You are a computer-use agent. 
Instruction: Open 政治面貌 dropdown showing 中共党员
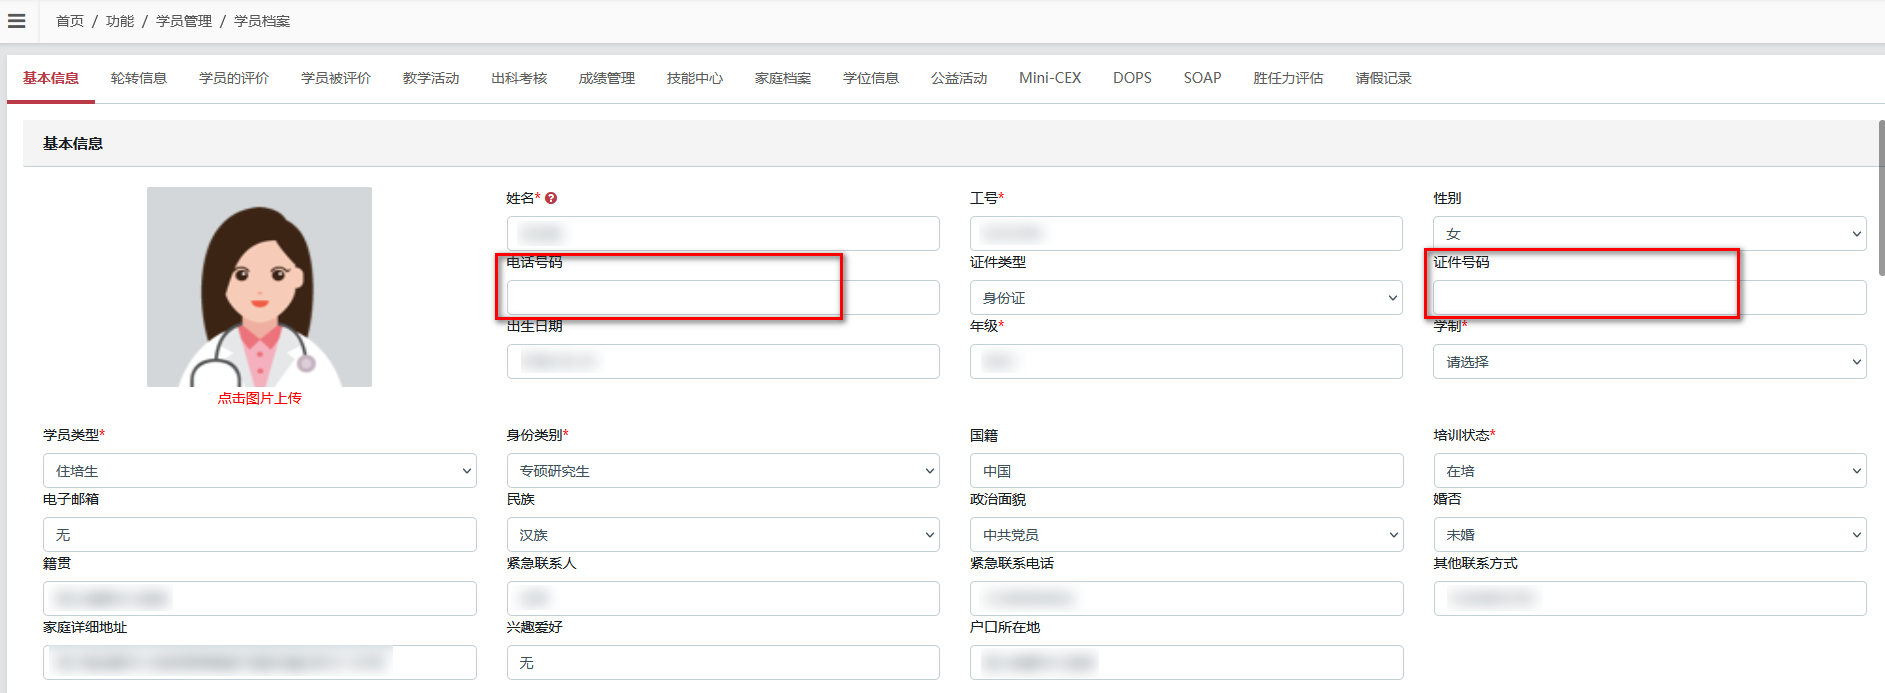[1186, 534]
